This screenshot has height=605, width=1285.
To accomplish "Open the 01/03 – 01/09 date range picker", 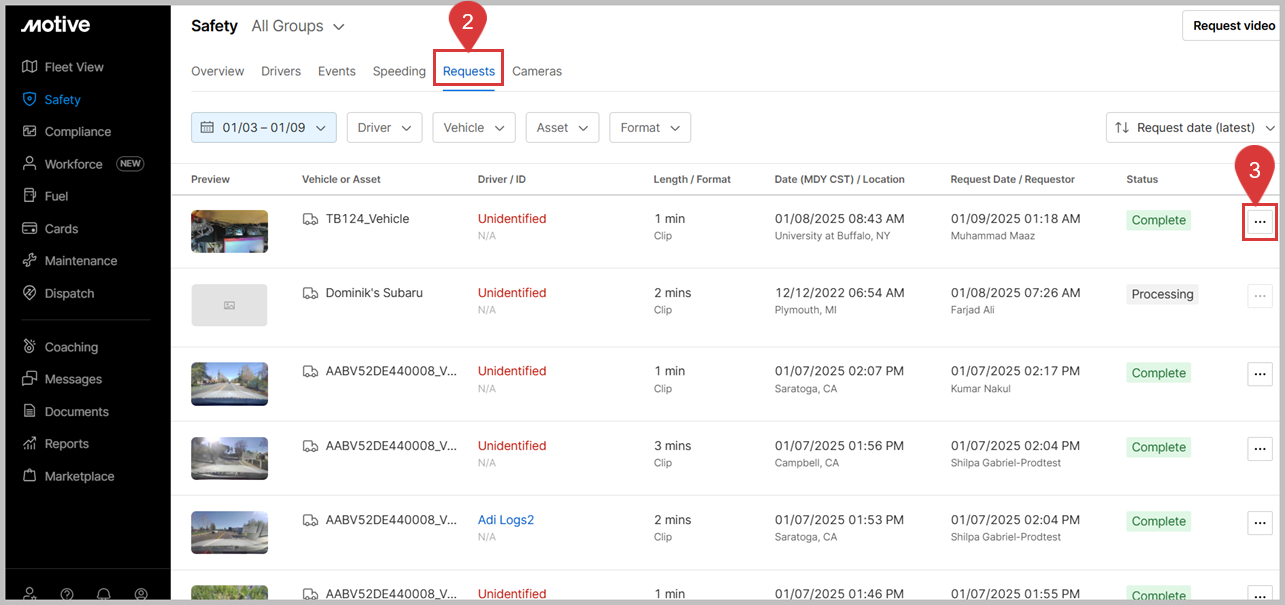I will click(x=263, y=128).
